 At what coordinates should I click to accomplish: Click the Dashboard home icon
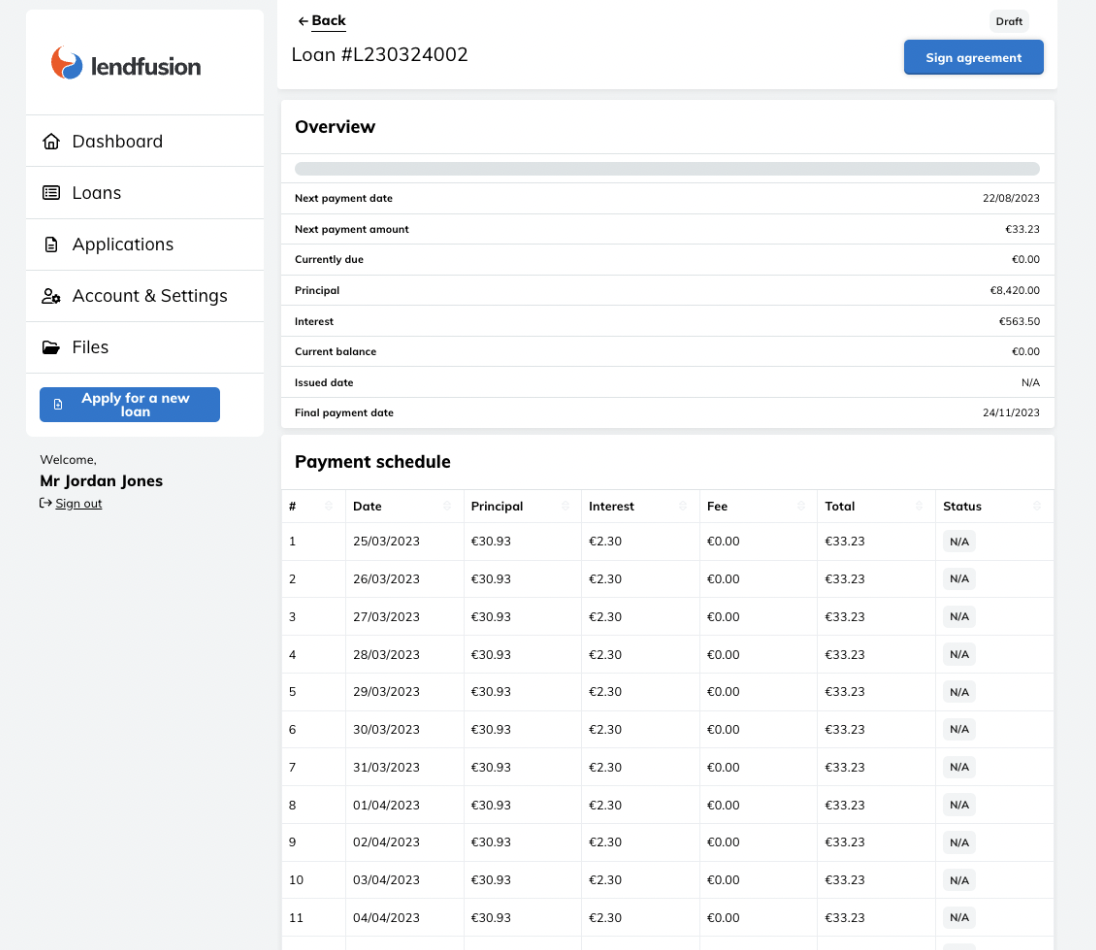pyautogui.click(x=51, y=141)
